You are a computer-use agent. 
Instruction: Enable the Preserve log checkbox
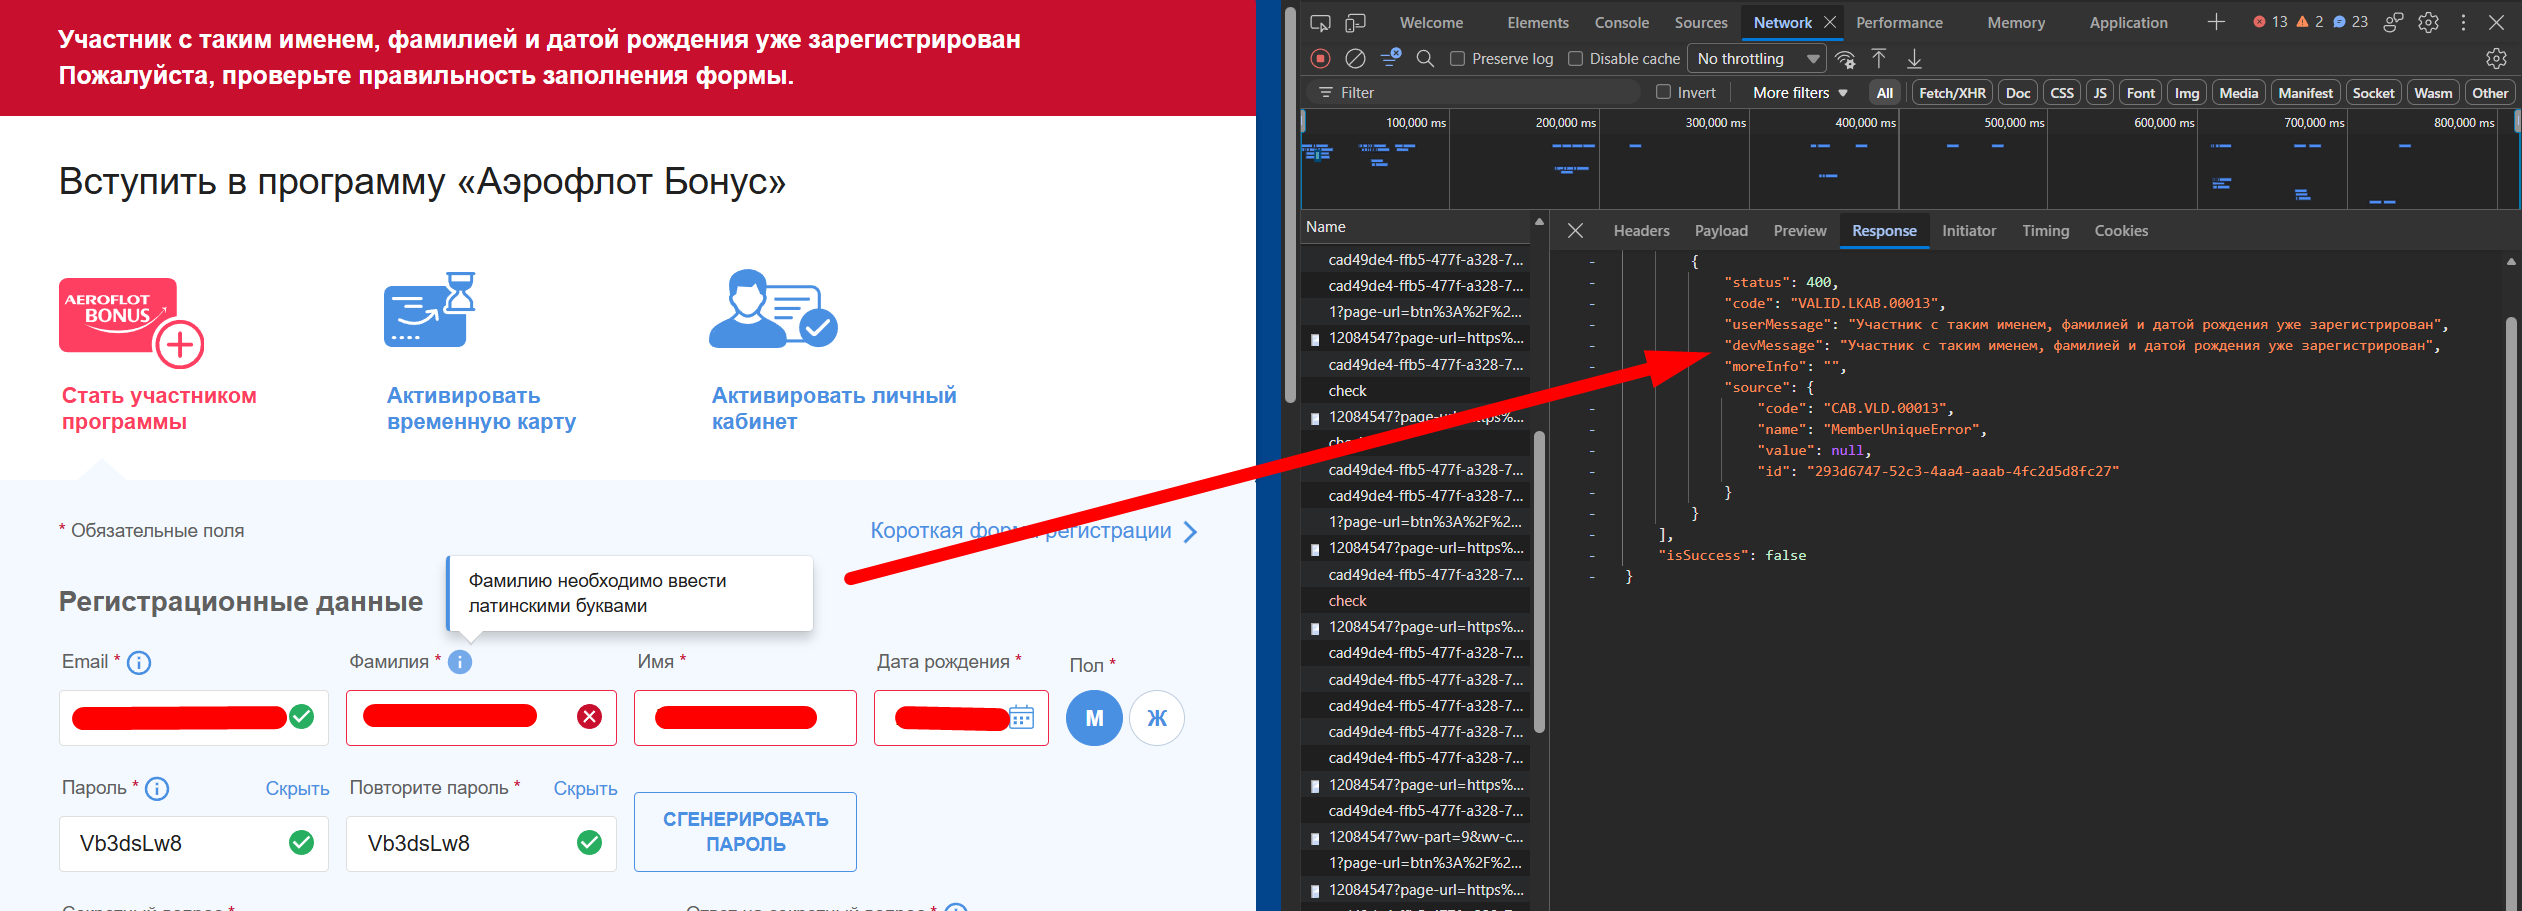pyautogui.click(x=1457, y=59)
